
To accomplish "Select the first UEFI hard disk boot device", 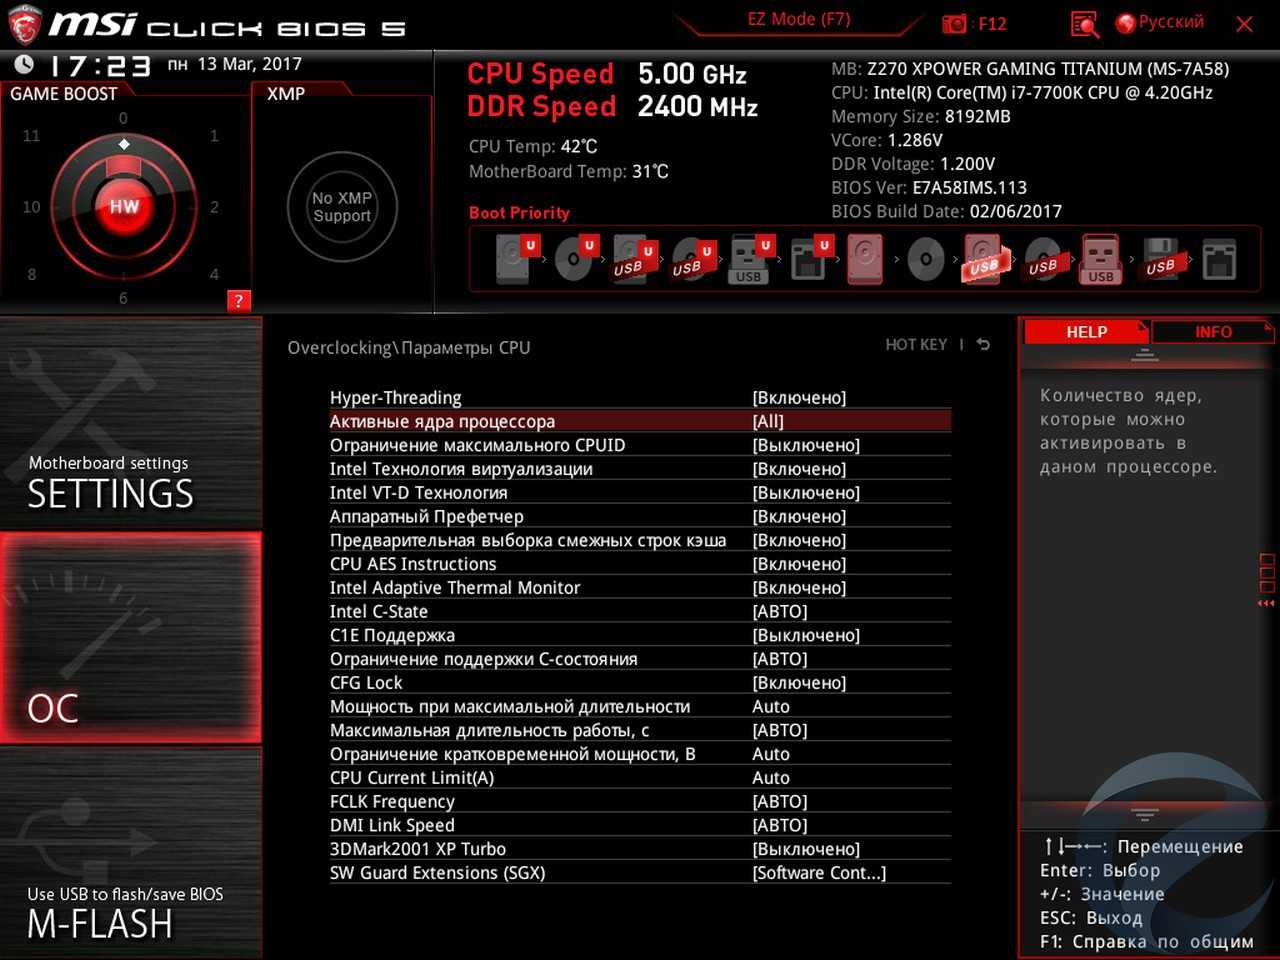I will point(513,259).
